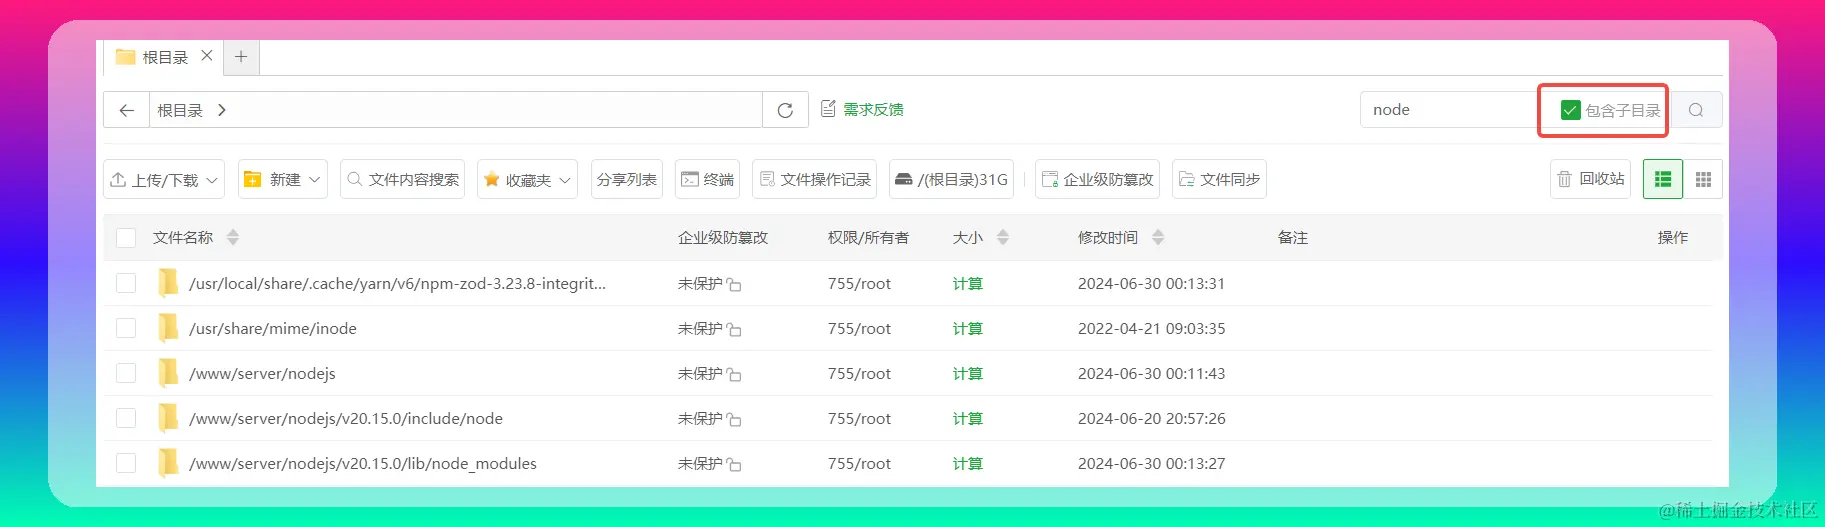Add a new tab with plus icon

pyautogui.click(x=241, y=57)
